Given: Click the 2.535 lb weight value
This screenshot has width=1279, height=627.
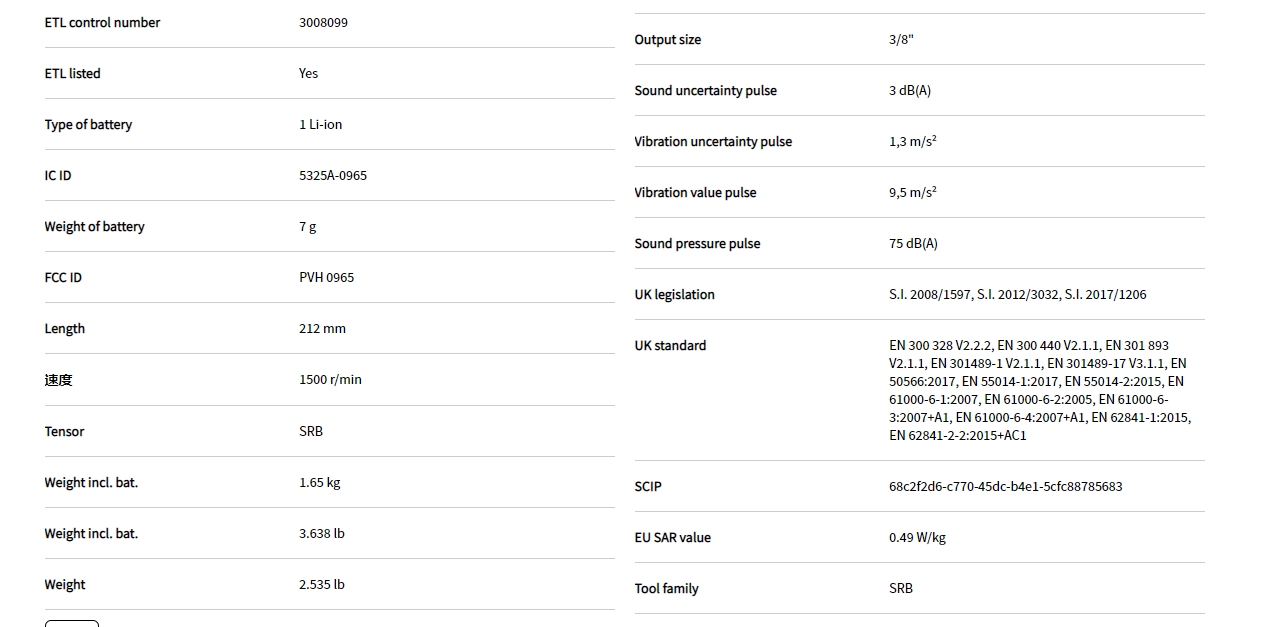Looking at the screenshot, I should (321, 584).
